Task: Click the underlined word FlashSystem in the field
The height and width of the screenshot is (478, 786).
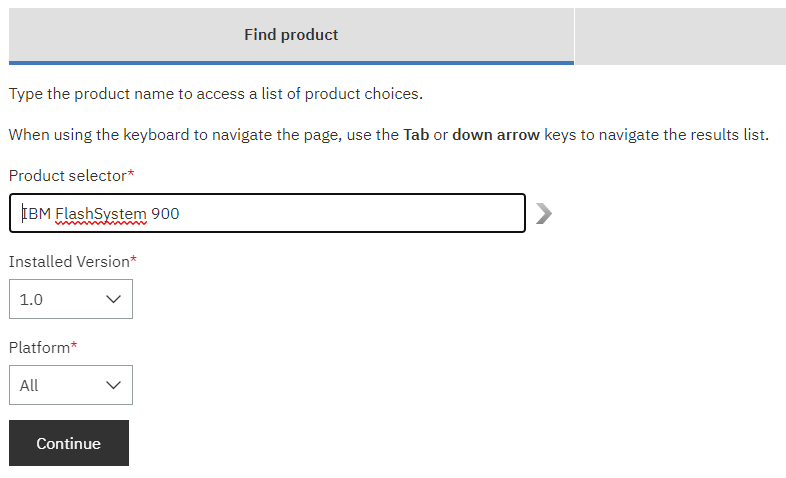Action: pos(101,213)
